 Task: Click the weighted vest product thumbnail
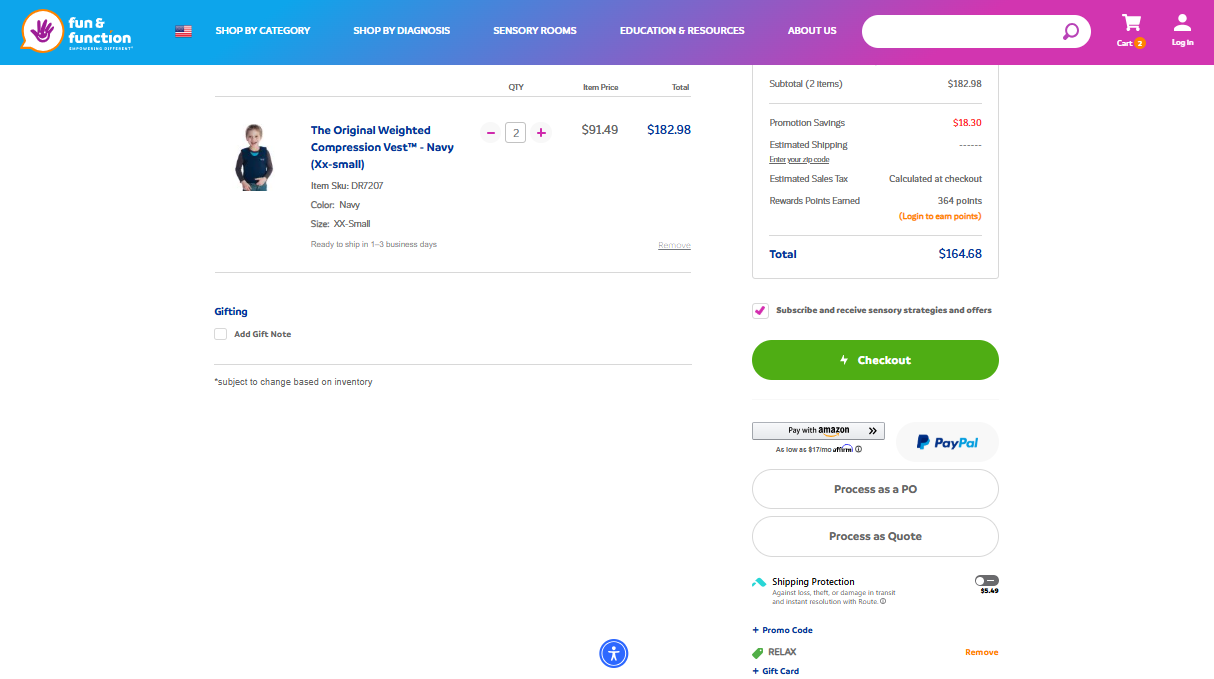tap(253, 157)
